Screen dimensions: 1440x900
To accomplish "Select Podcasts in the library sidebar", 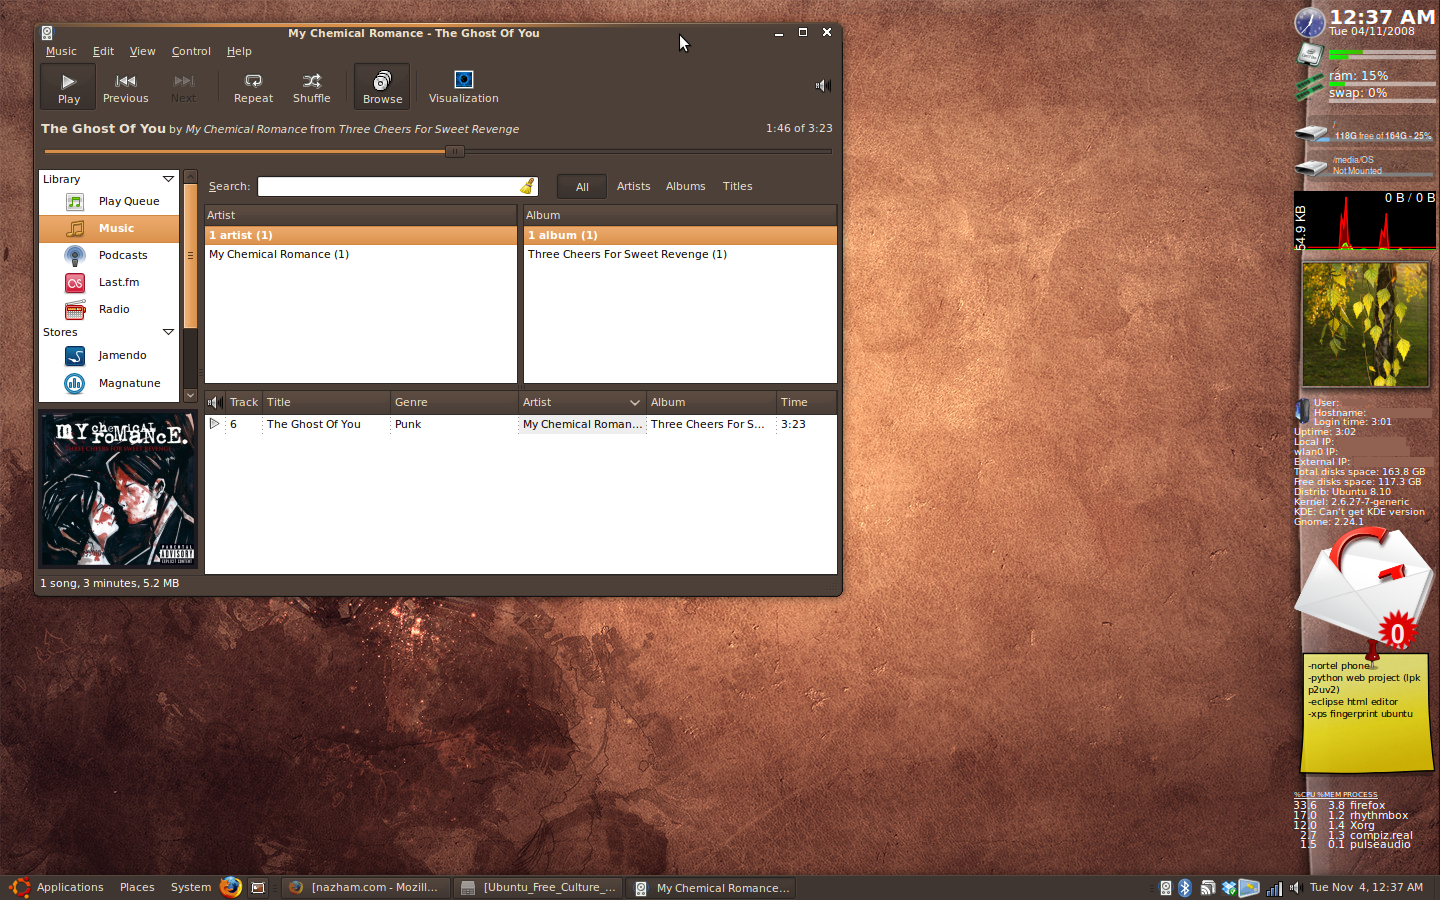I will pyautogui.click(x=122, y=256).
